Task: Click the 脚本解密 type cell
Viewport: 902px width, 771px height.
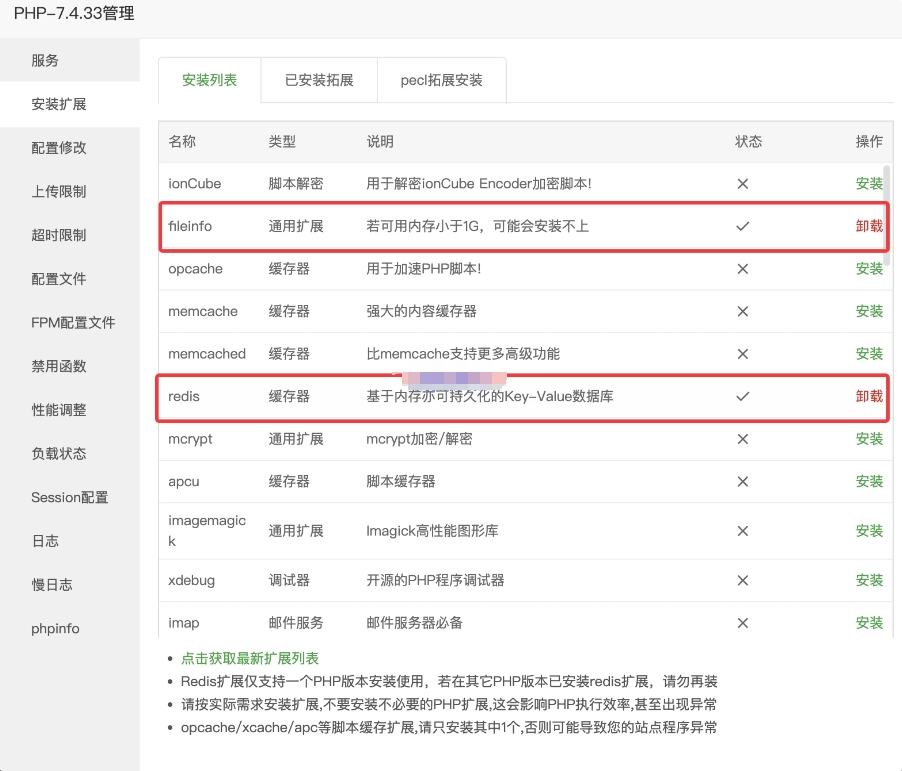Action: pyautogui.click(x=296, y=184)
